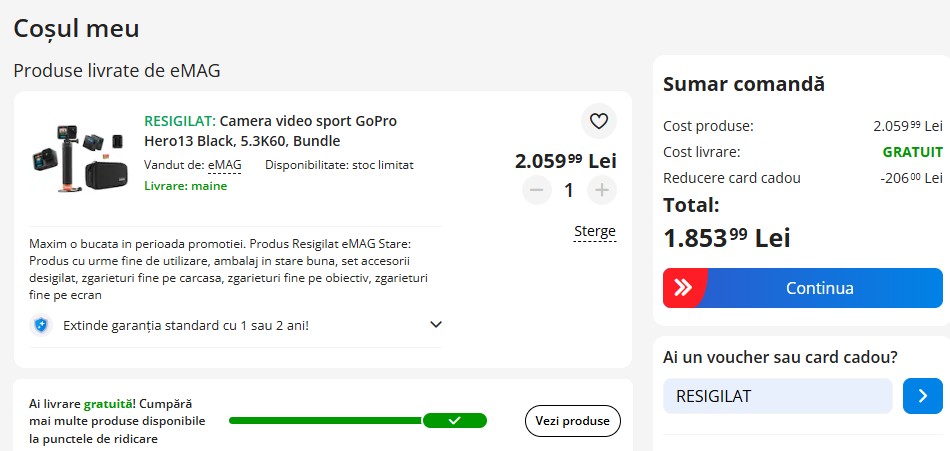Open Vezi produse button
Image resolution: width=950 pixels, height=451 pixels.
click(x=572, y=421)
